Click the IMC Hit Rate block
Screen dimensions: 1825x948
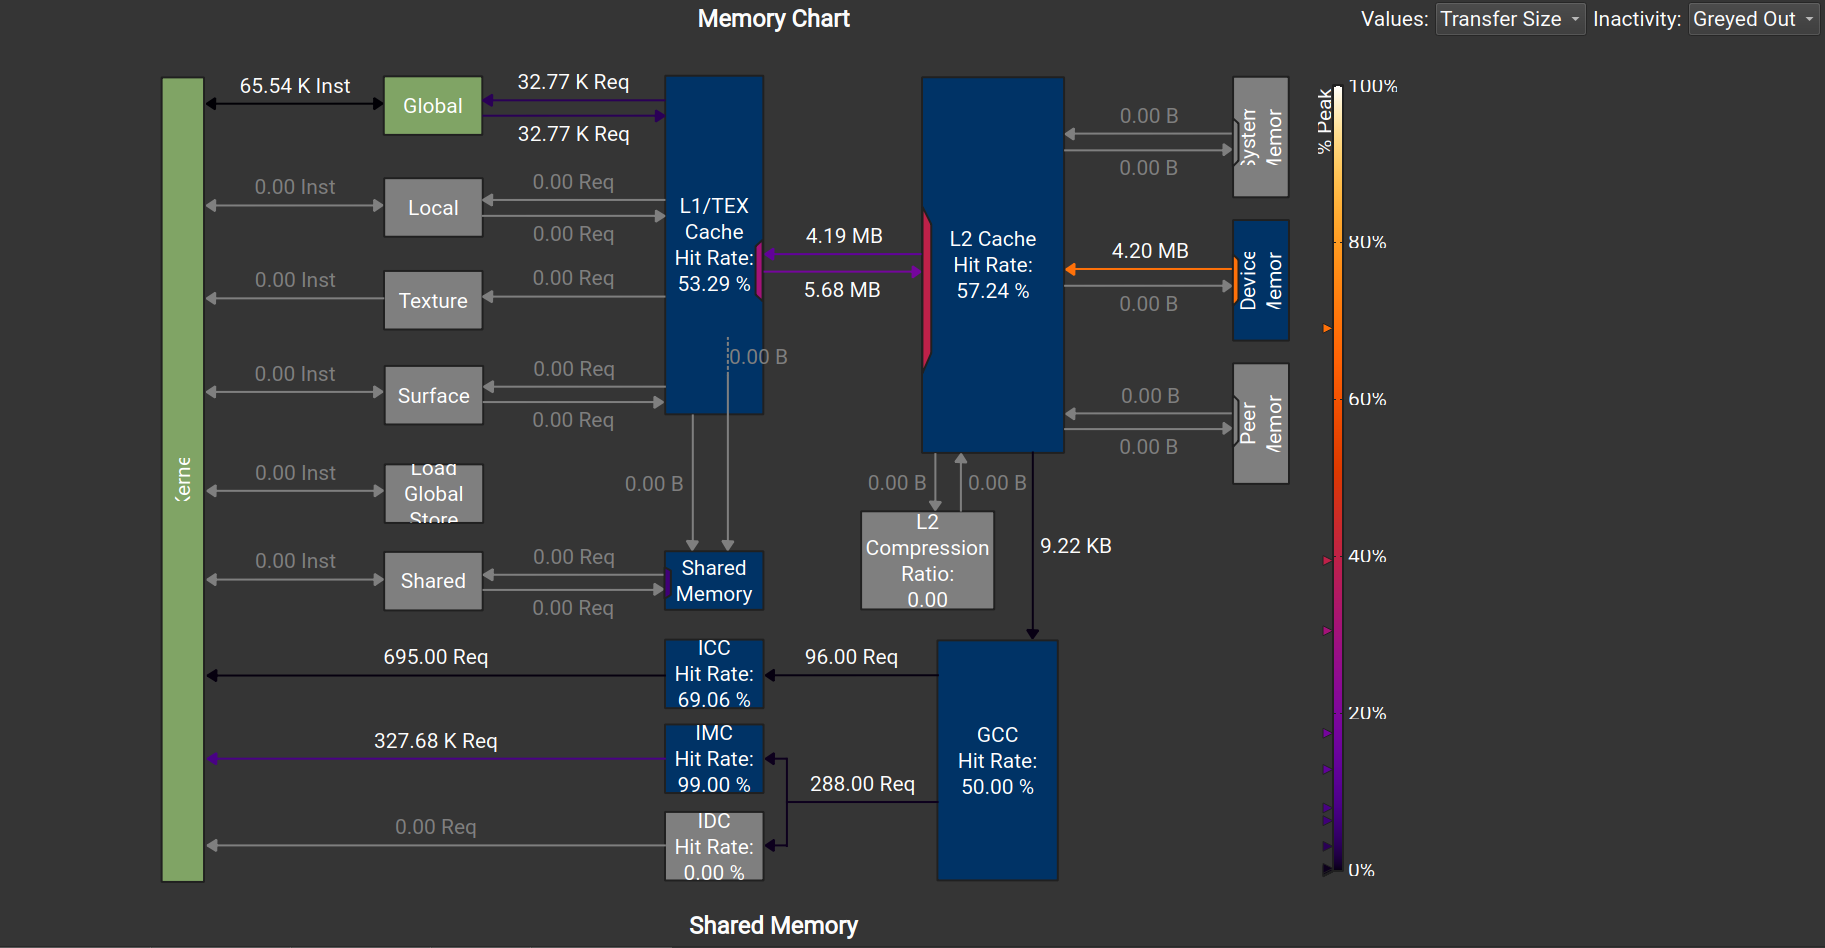[x=714, y=759]
